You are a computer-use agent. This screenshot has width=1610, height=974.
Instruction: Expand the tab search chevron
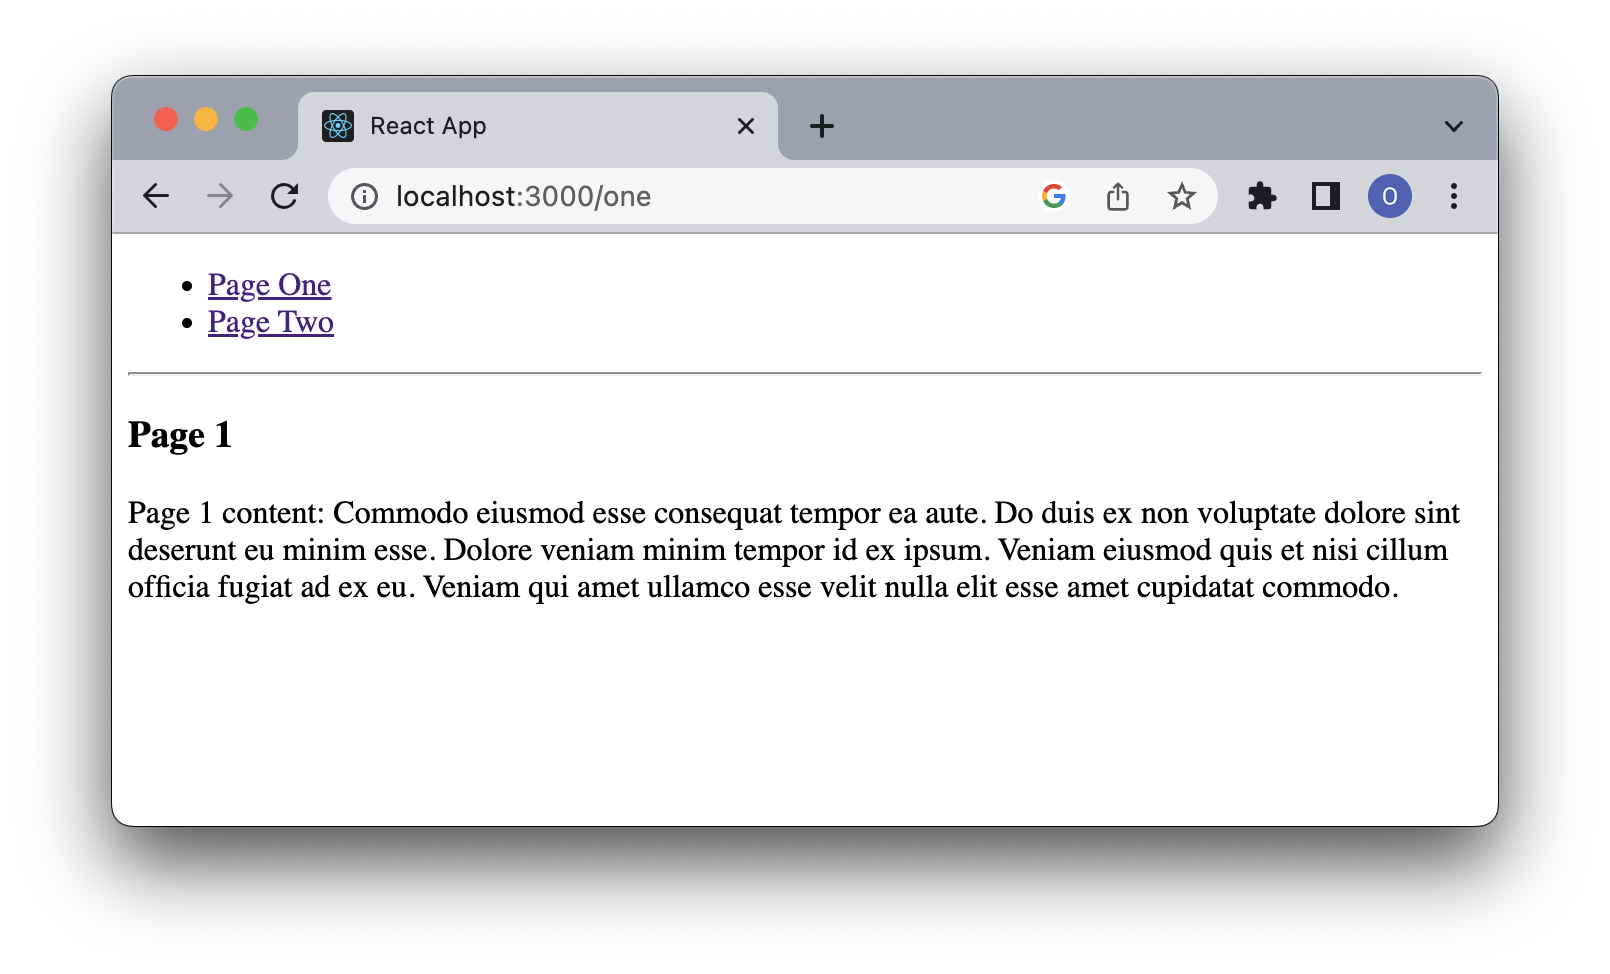click(1454, 126)
